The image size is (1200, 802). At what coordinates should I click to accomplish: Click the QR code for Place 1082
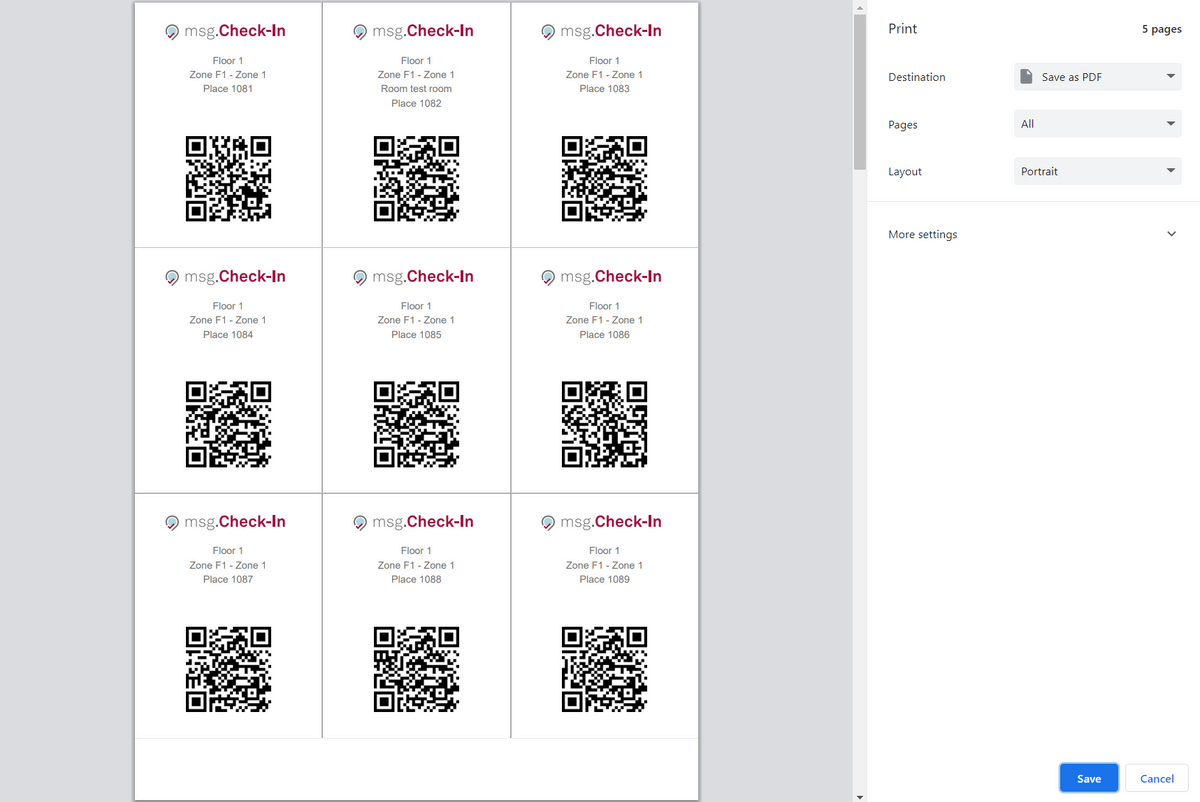coord(416,178)
